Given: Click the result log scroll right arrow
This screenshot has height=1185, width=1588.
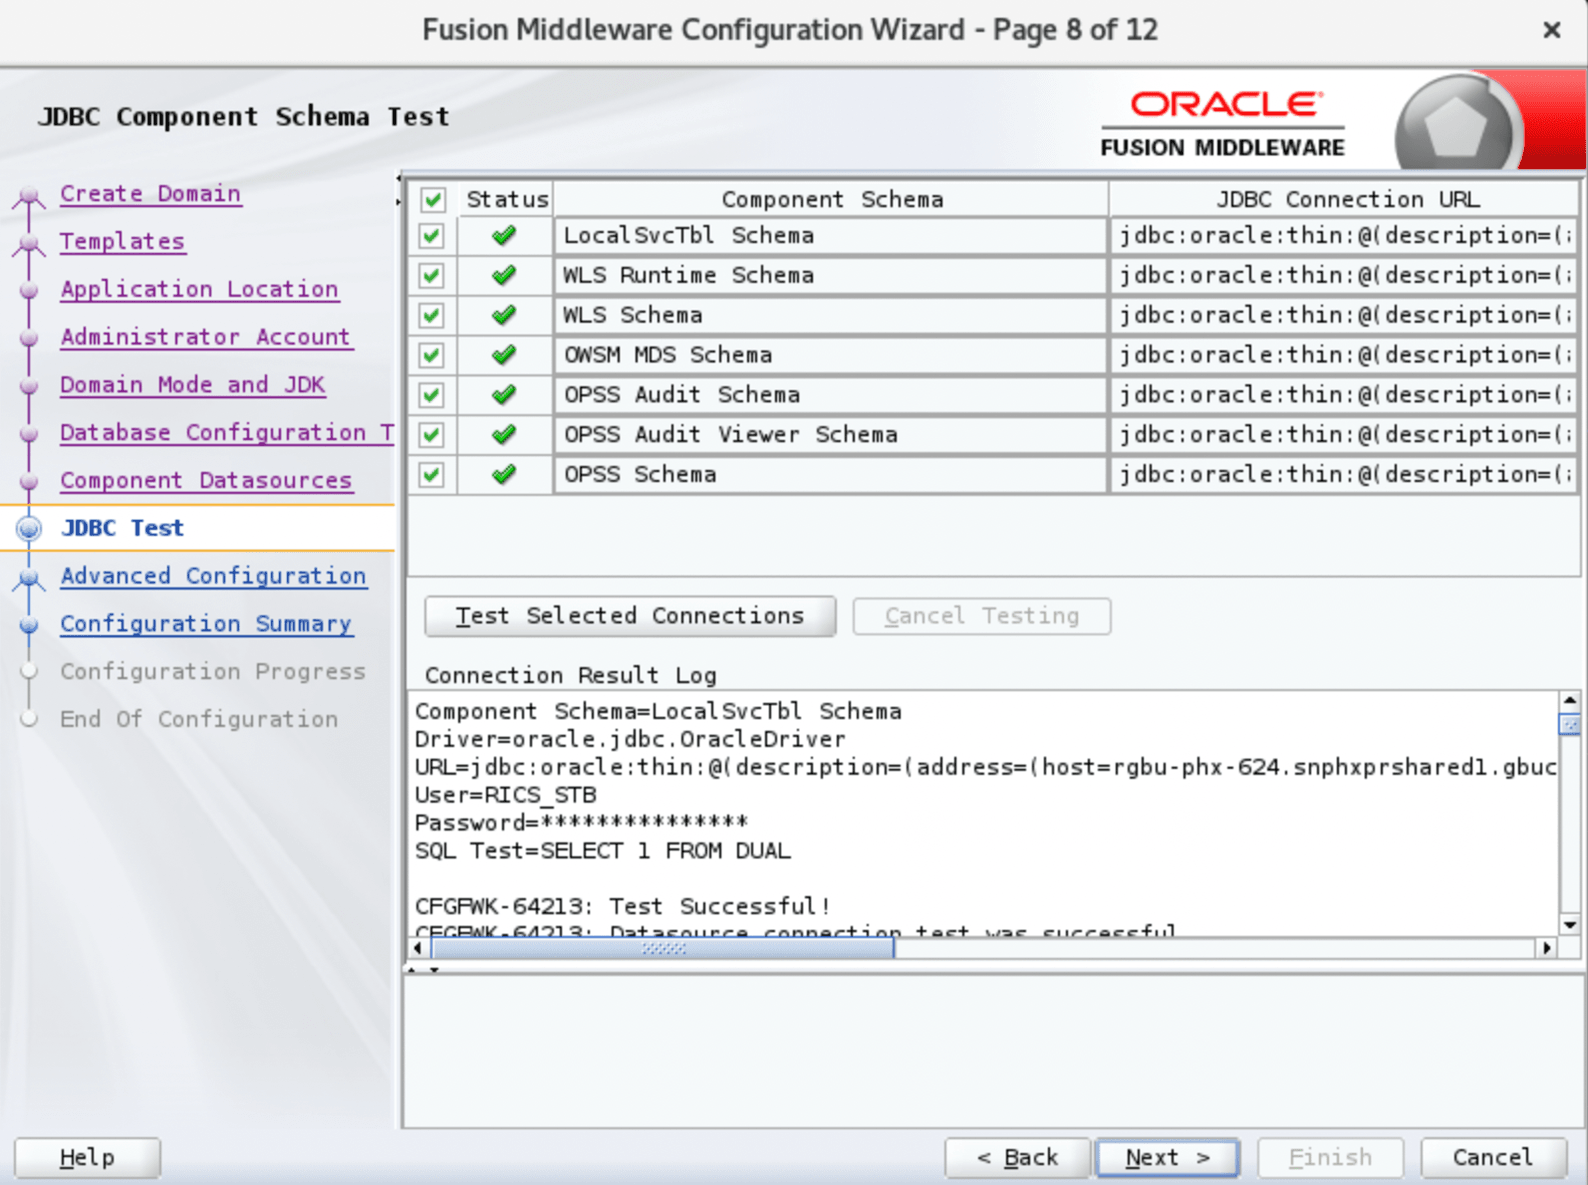Looking at the screenshot, I should point(1548,947).
